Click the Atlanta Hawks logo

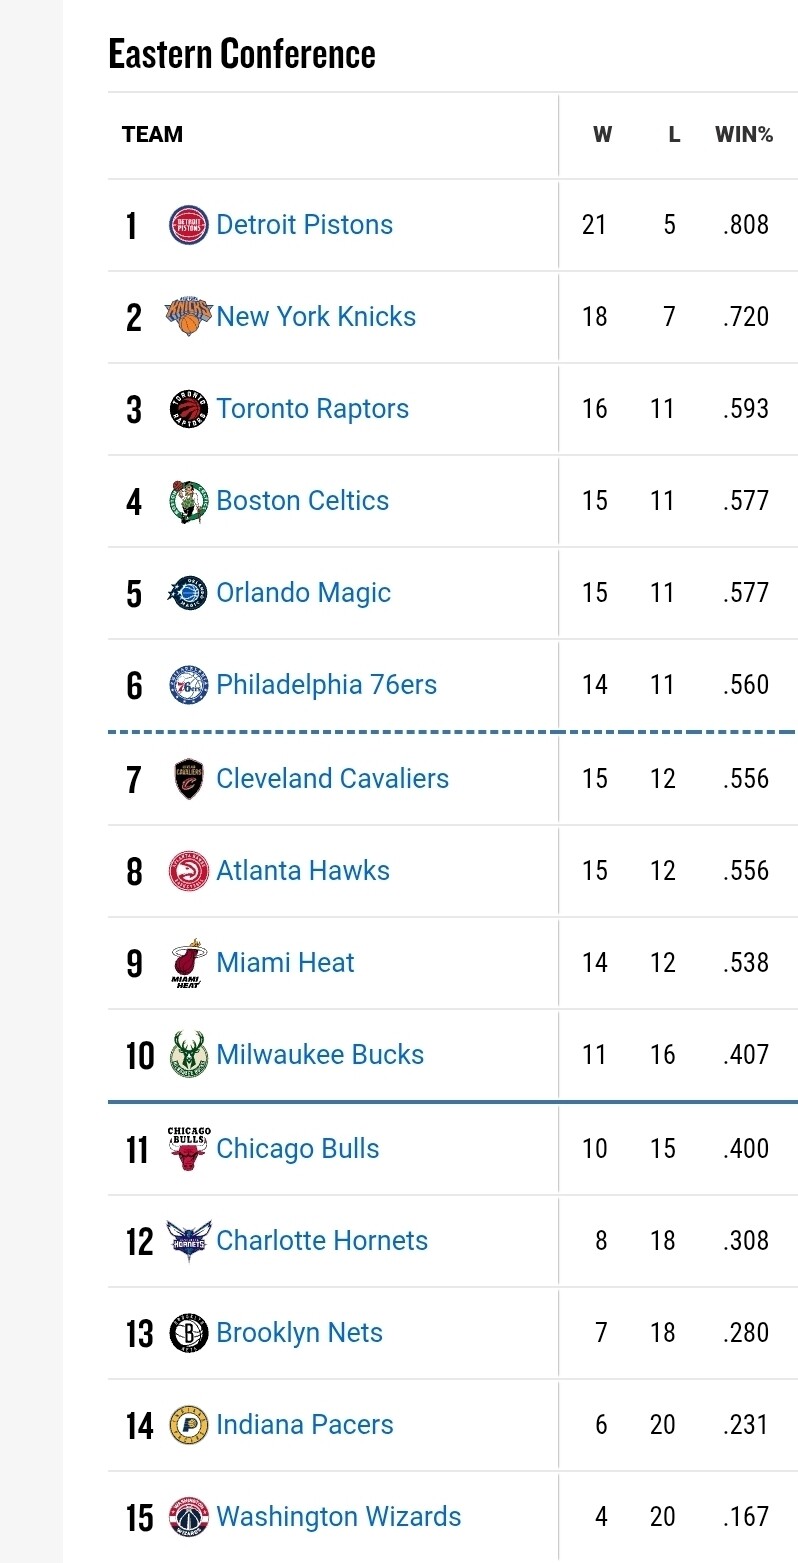(x=188, y=871)
